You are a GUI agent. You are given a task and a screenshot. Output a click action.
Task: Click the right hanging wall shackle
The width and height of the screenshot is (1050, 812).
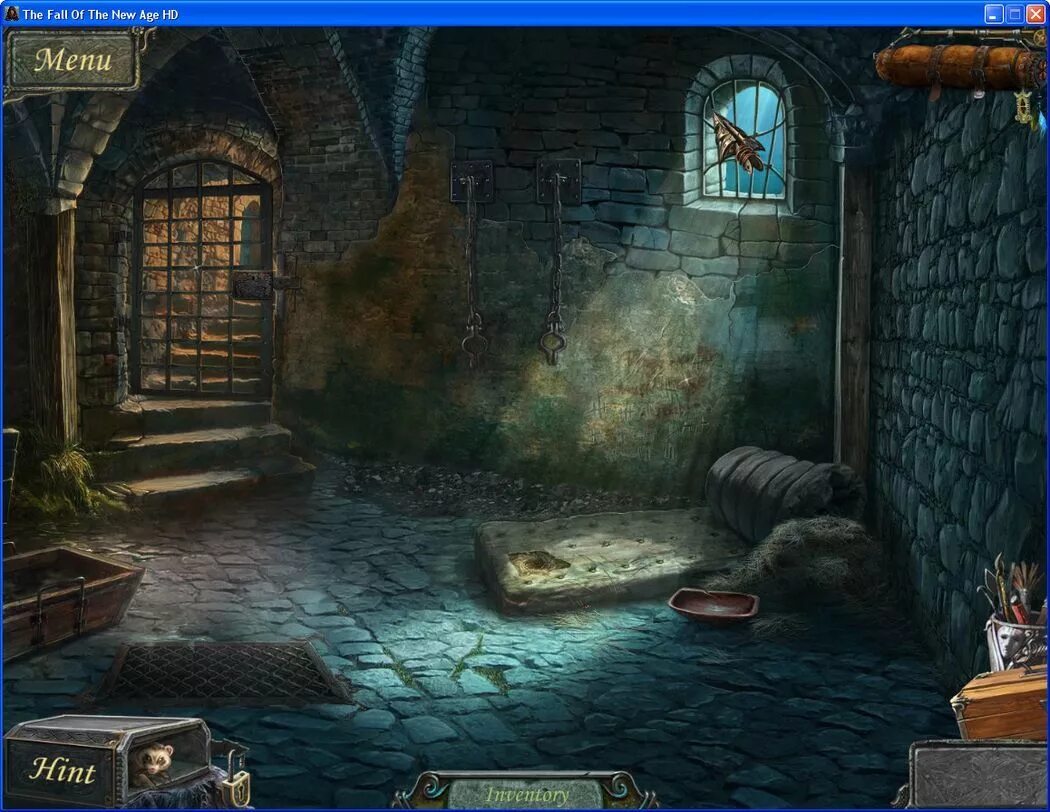pos(553,341)
